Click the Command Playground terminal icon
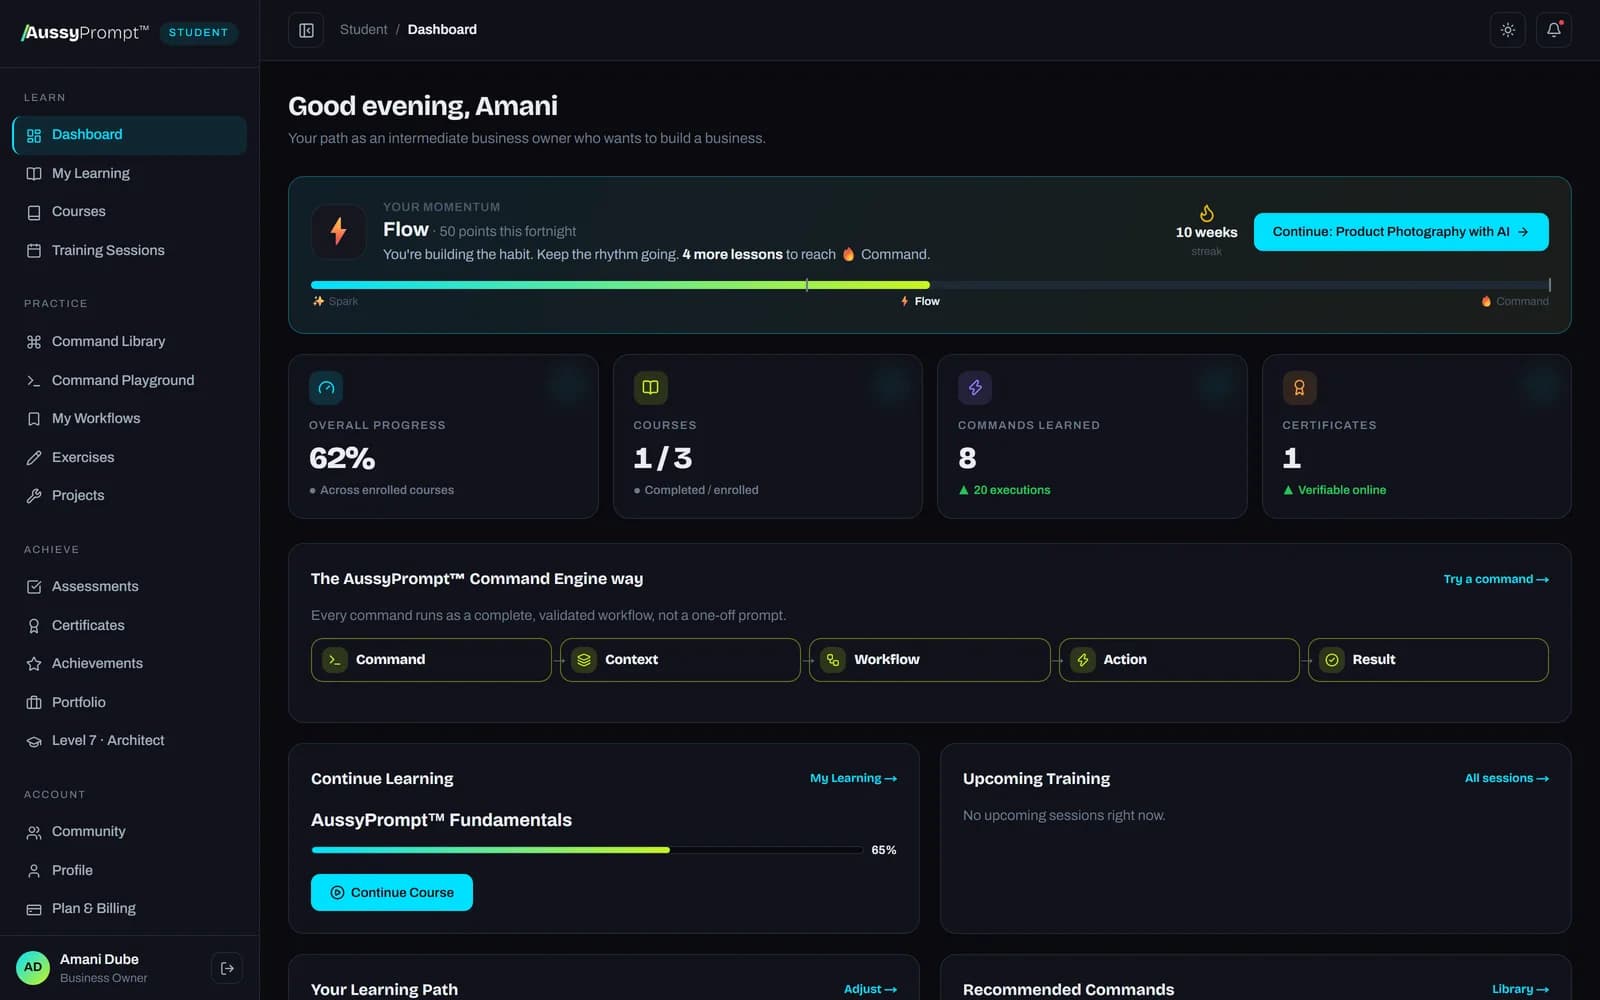The height and width of the screenshot is (1000, 1600). (x=34, y=381)
